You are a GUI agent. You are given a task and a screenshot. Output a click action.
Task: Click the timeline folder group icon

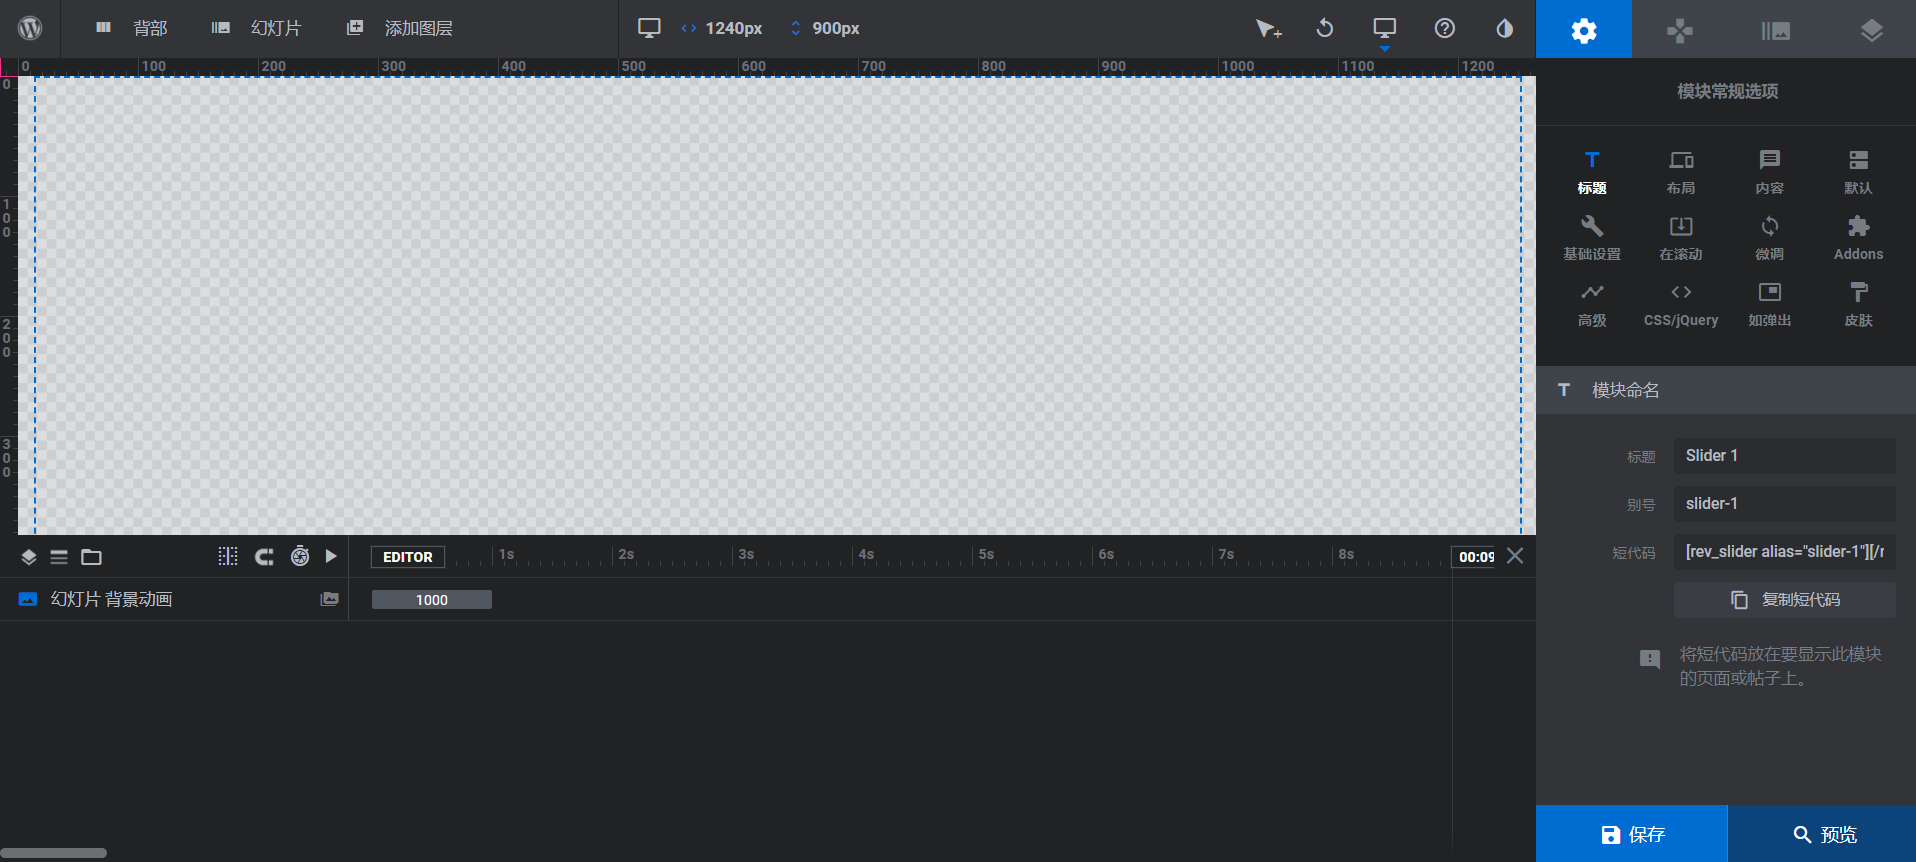point(91,557)
